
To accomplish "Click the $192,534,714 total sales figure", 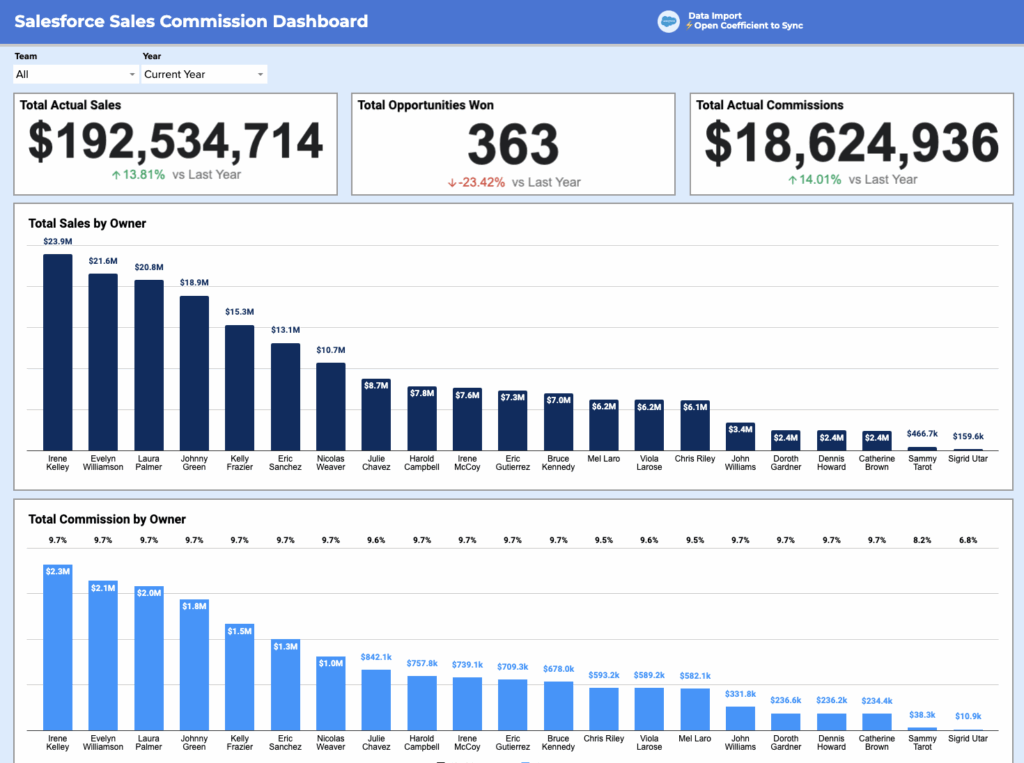I will tap(175, 142).
